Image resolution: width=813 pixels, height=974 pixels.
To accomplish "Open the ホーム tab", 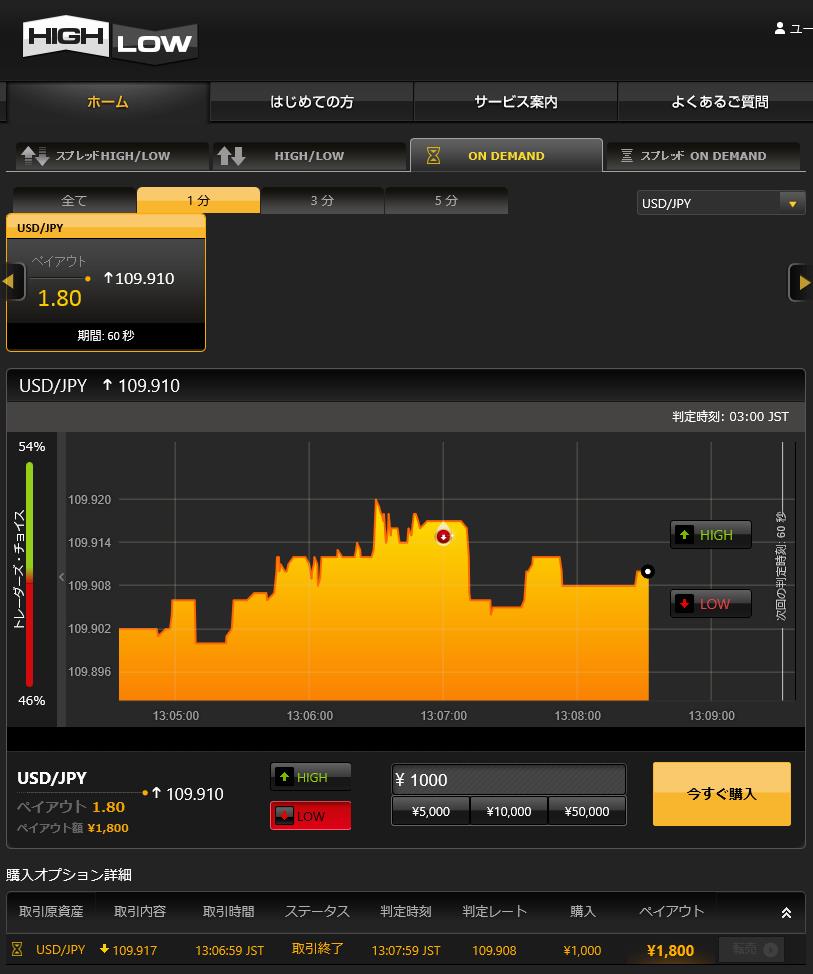I will 107,102.
